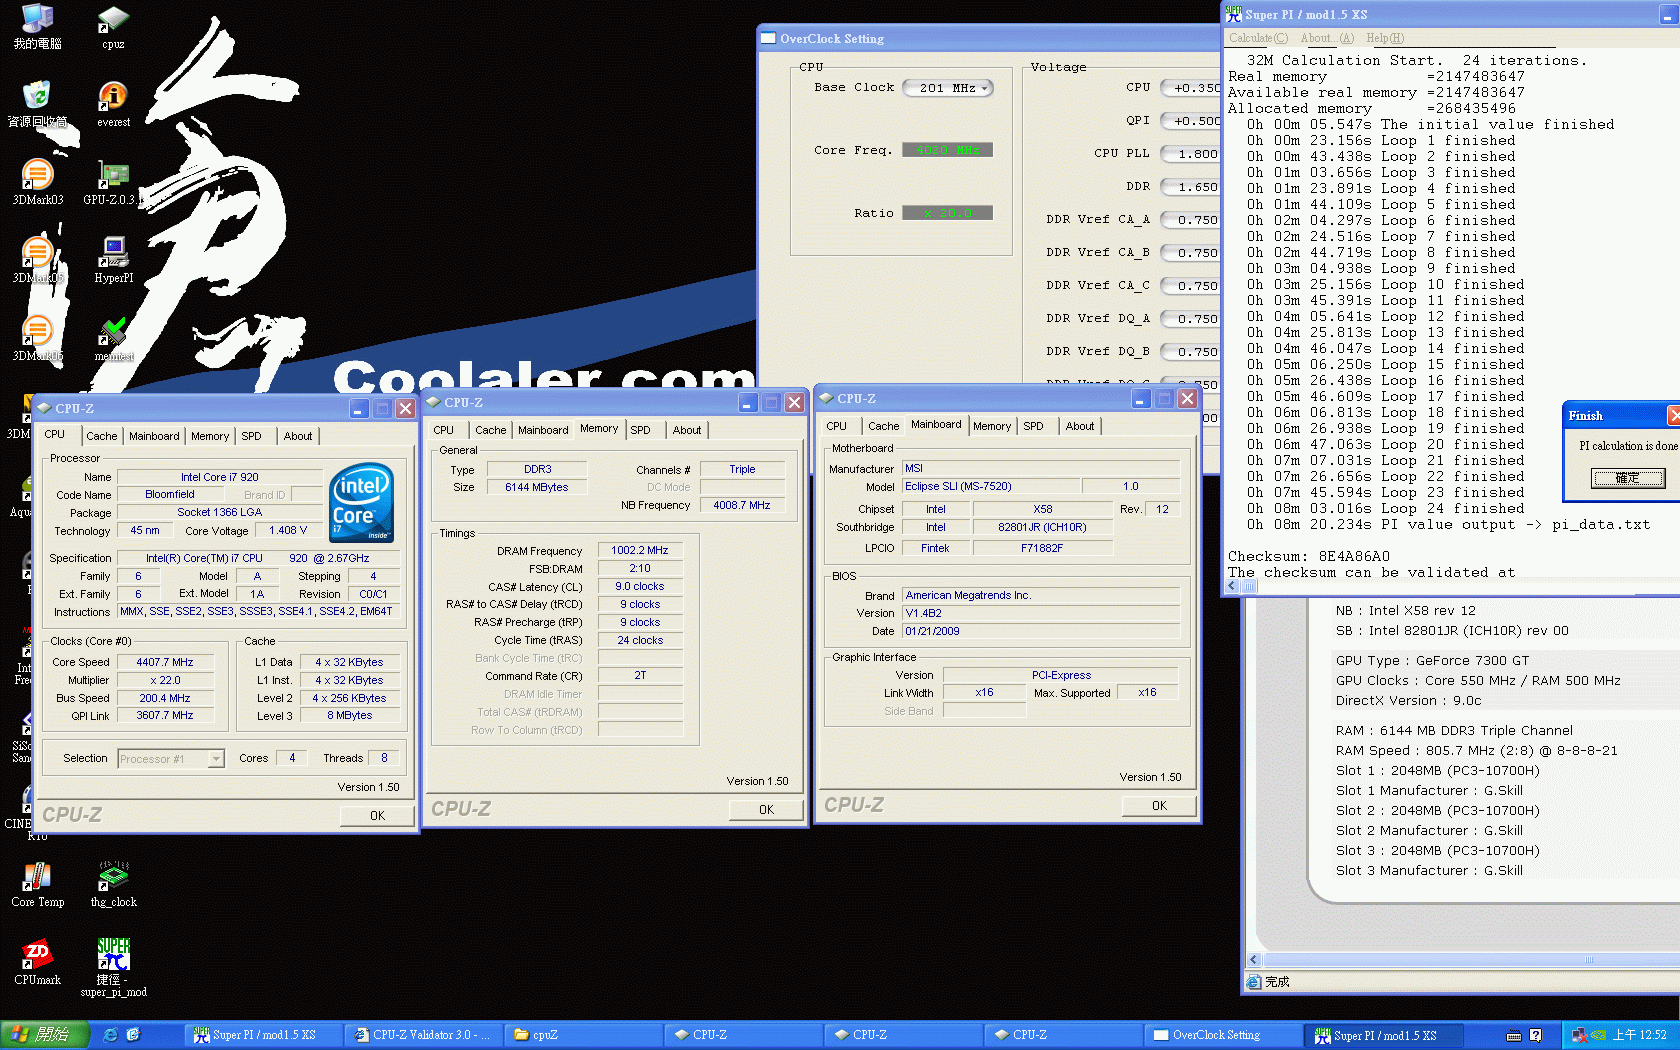This screenshot has width=1680, height=1050.
Task: Open the CPU voltage +0.350 dropdown
Action: coord(1190,88)
